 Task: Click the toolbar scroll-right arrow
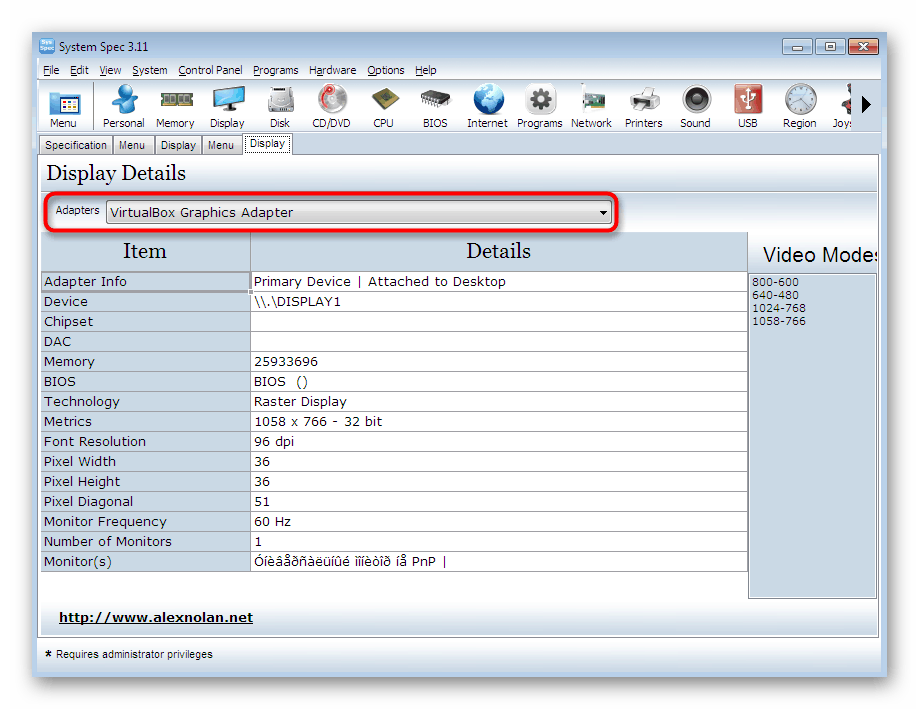click(866, 105)
